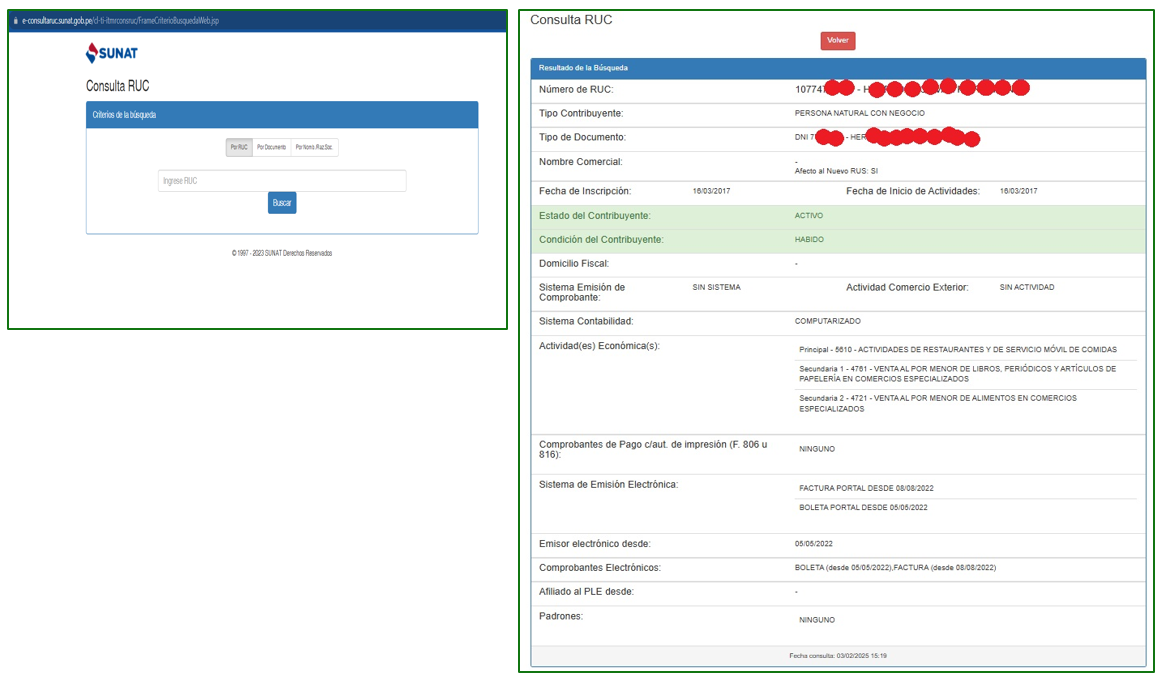The width and height of the screenshot is (1166, 688).
Task: Select the Por RUC search option
Action: 239,147
